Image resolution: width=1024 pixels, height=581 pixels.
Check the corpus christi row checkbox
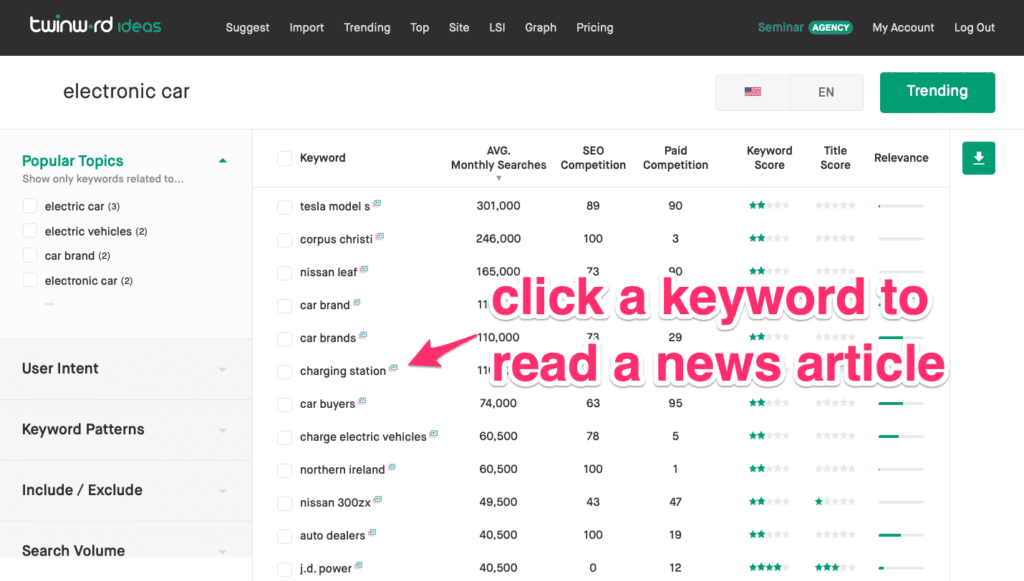[284, 240]
